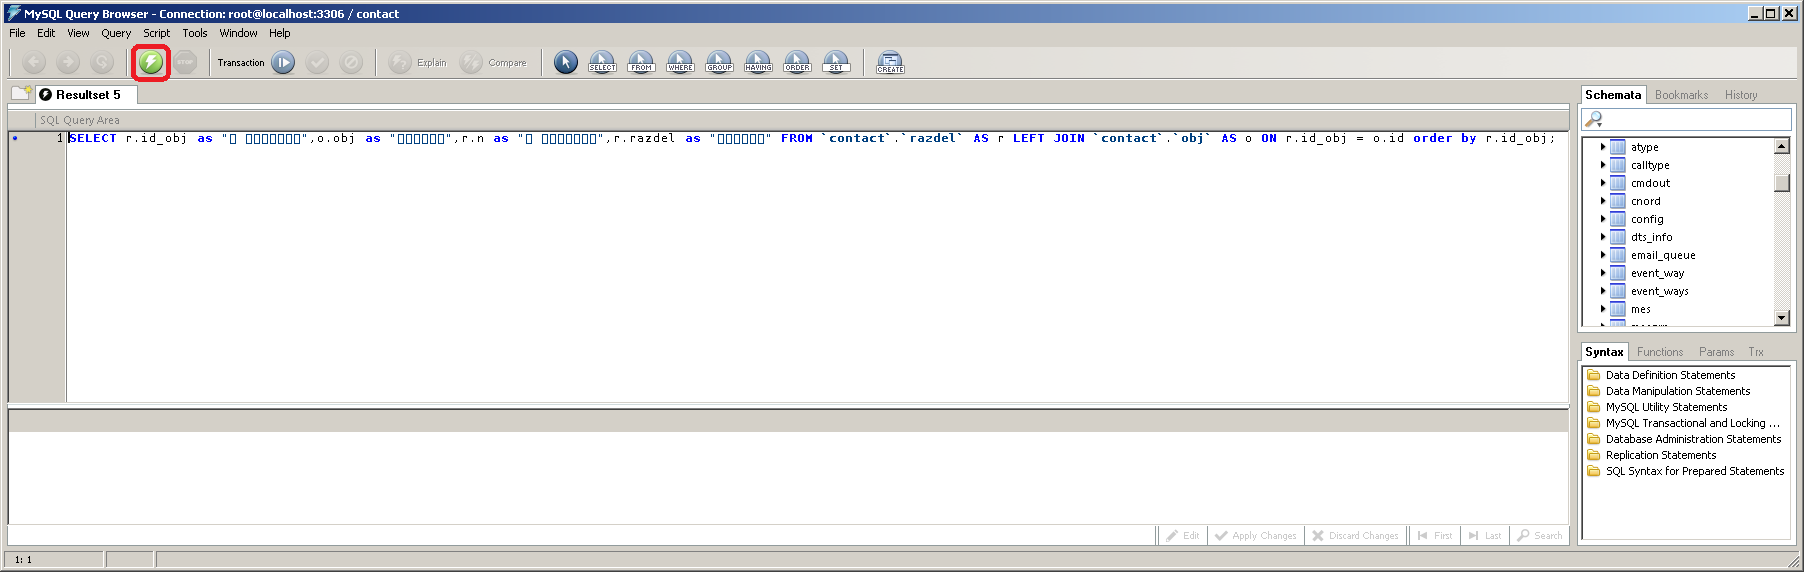The image size is (1804, 572).
Task: Open SQL Syntax for Prepared Statements folder
Action: pos(1695,471)
